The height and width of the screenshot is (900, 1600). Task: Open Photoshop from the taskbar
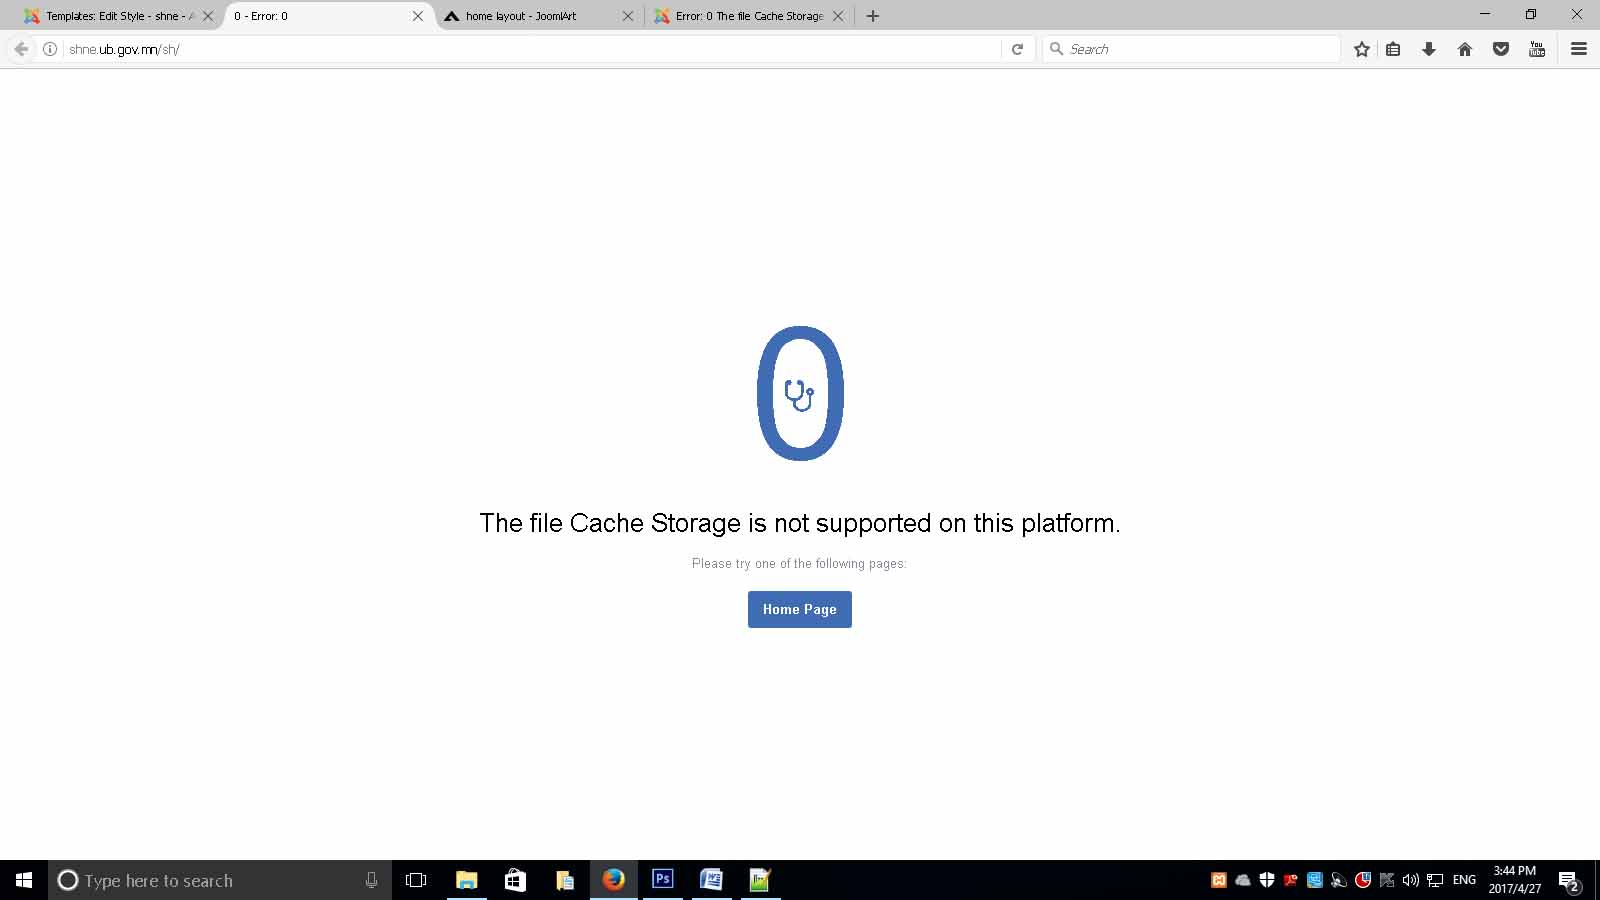pos(662,880)
